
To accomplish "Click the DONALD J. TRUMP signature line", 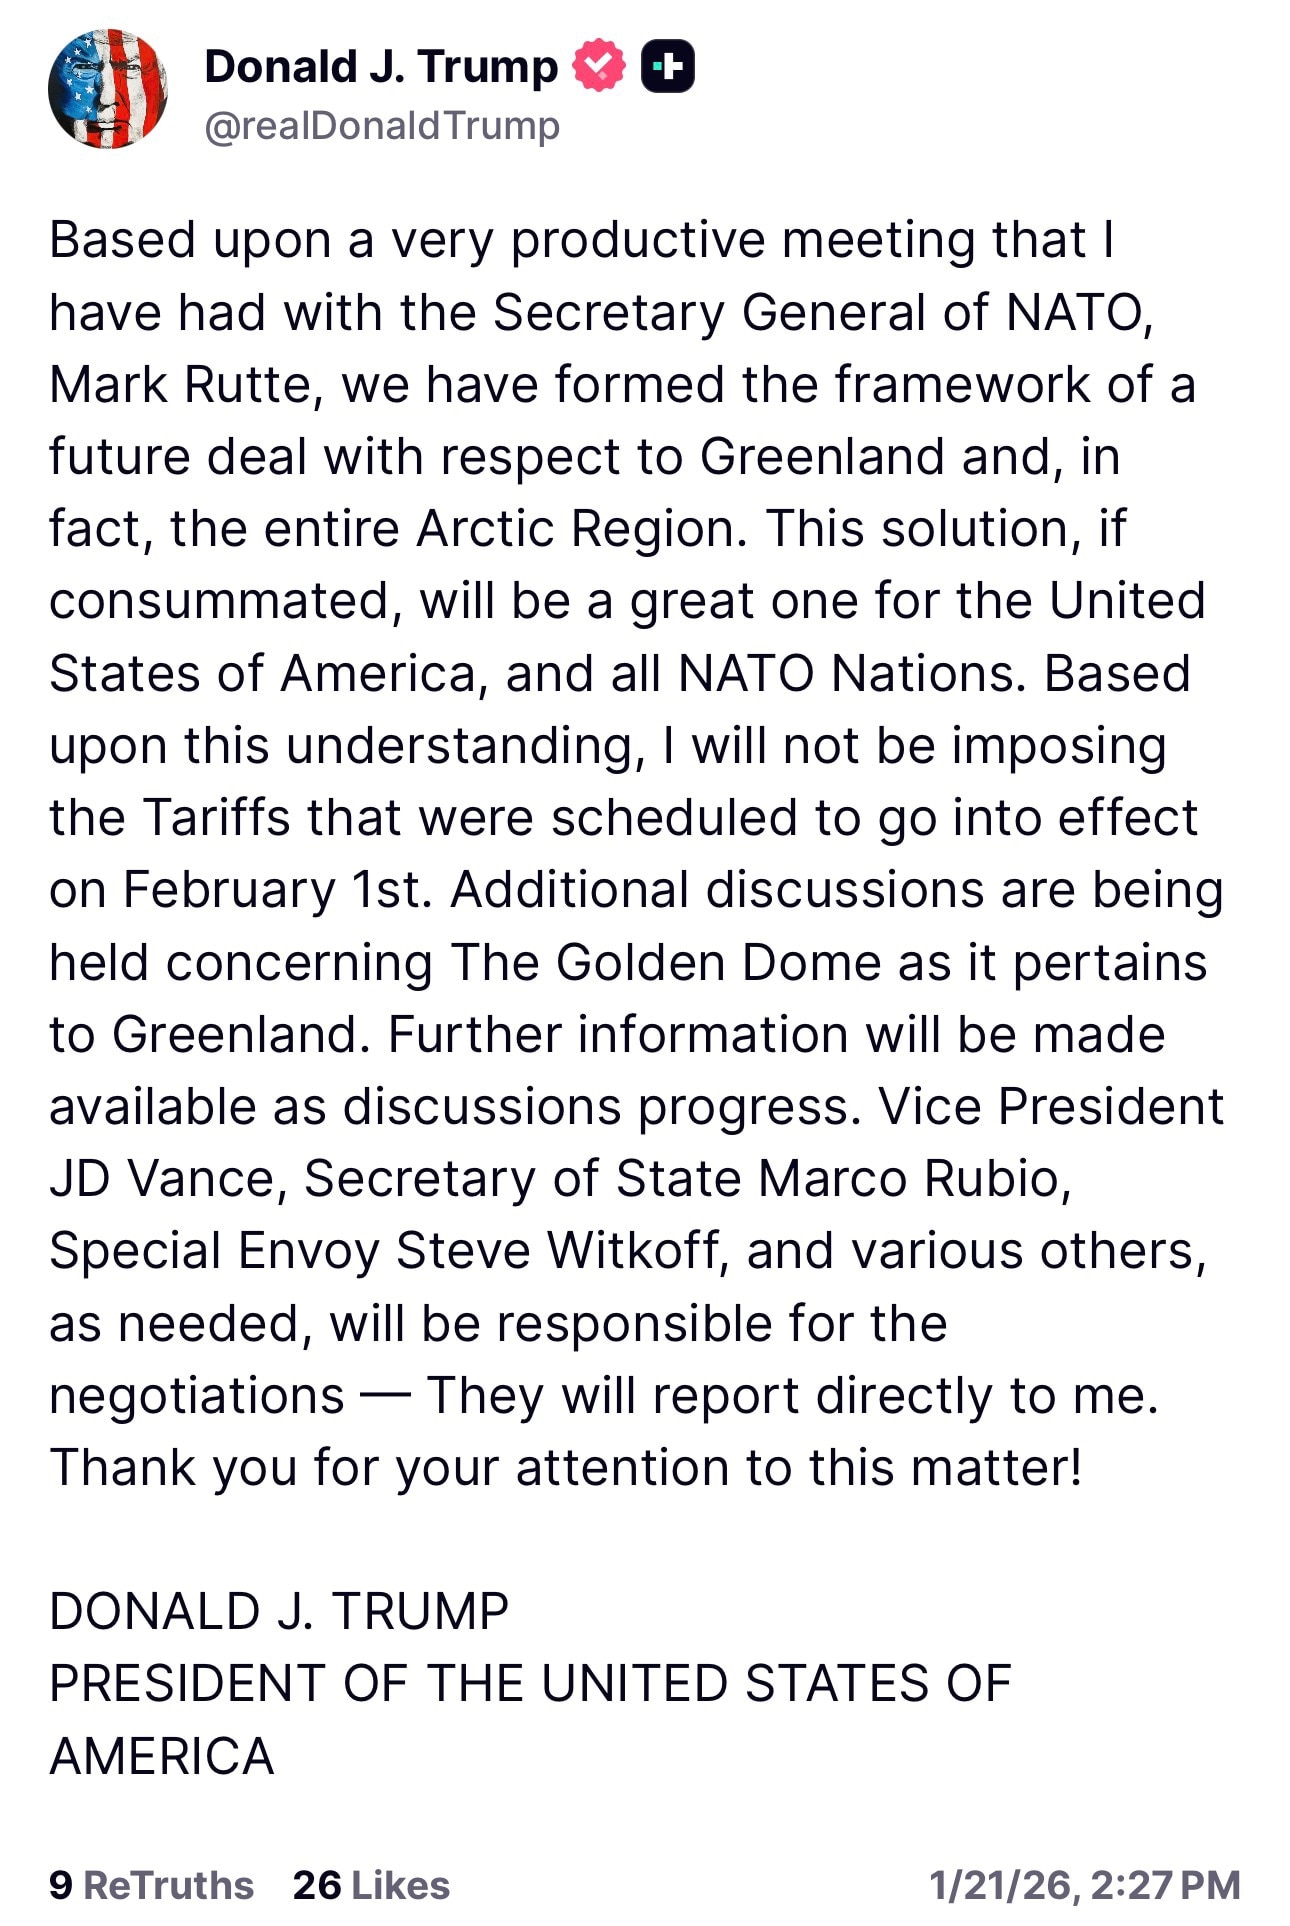I will click(x=279, y=1612).
